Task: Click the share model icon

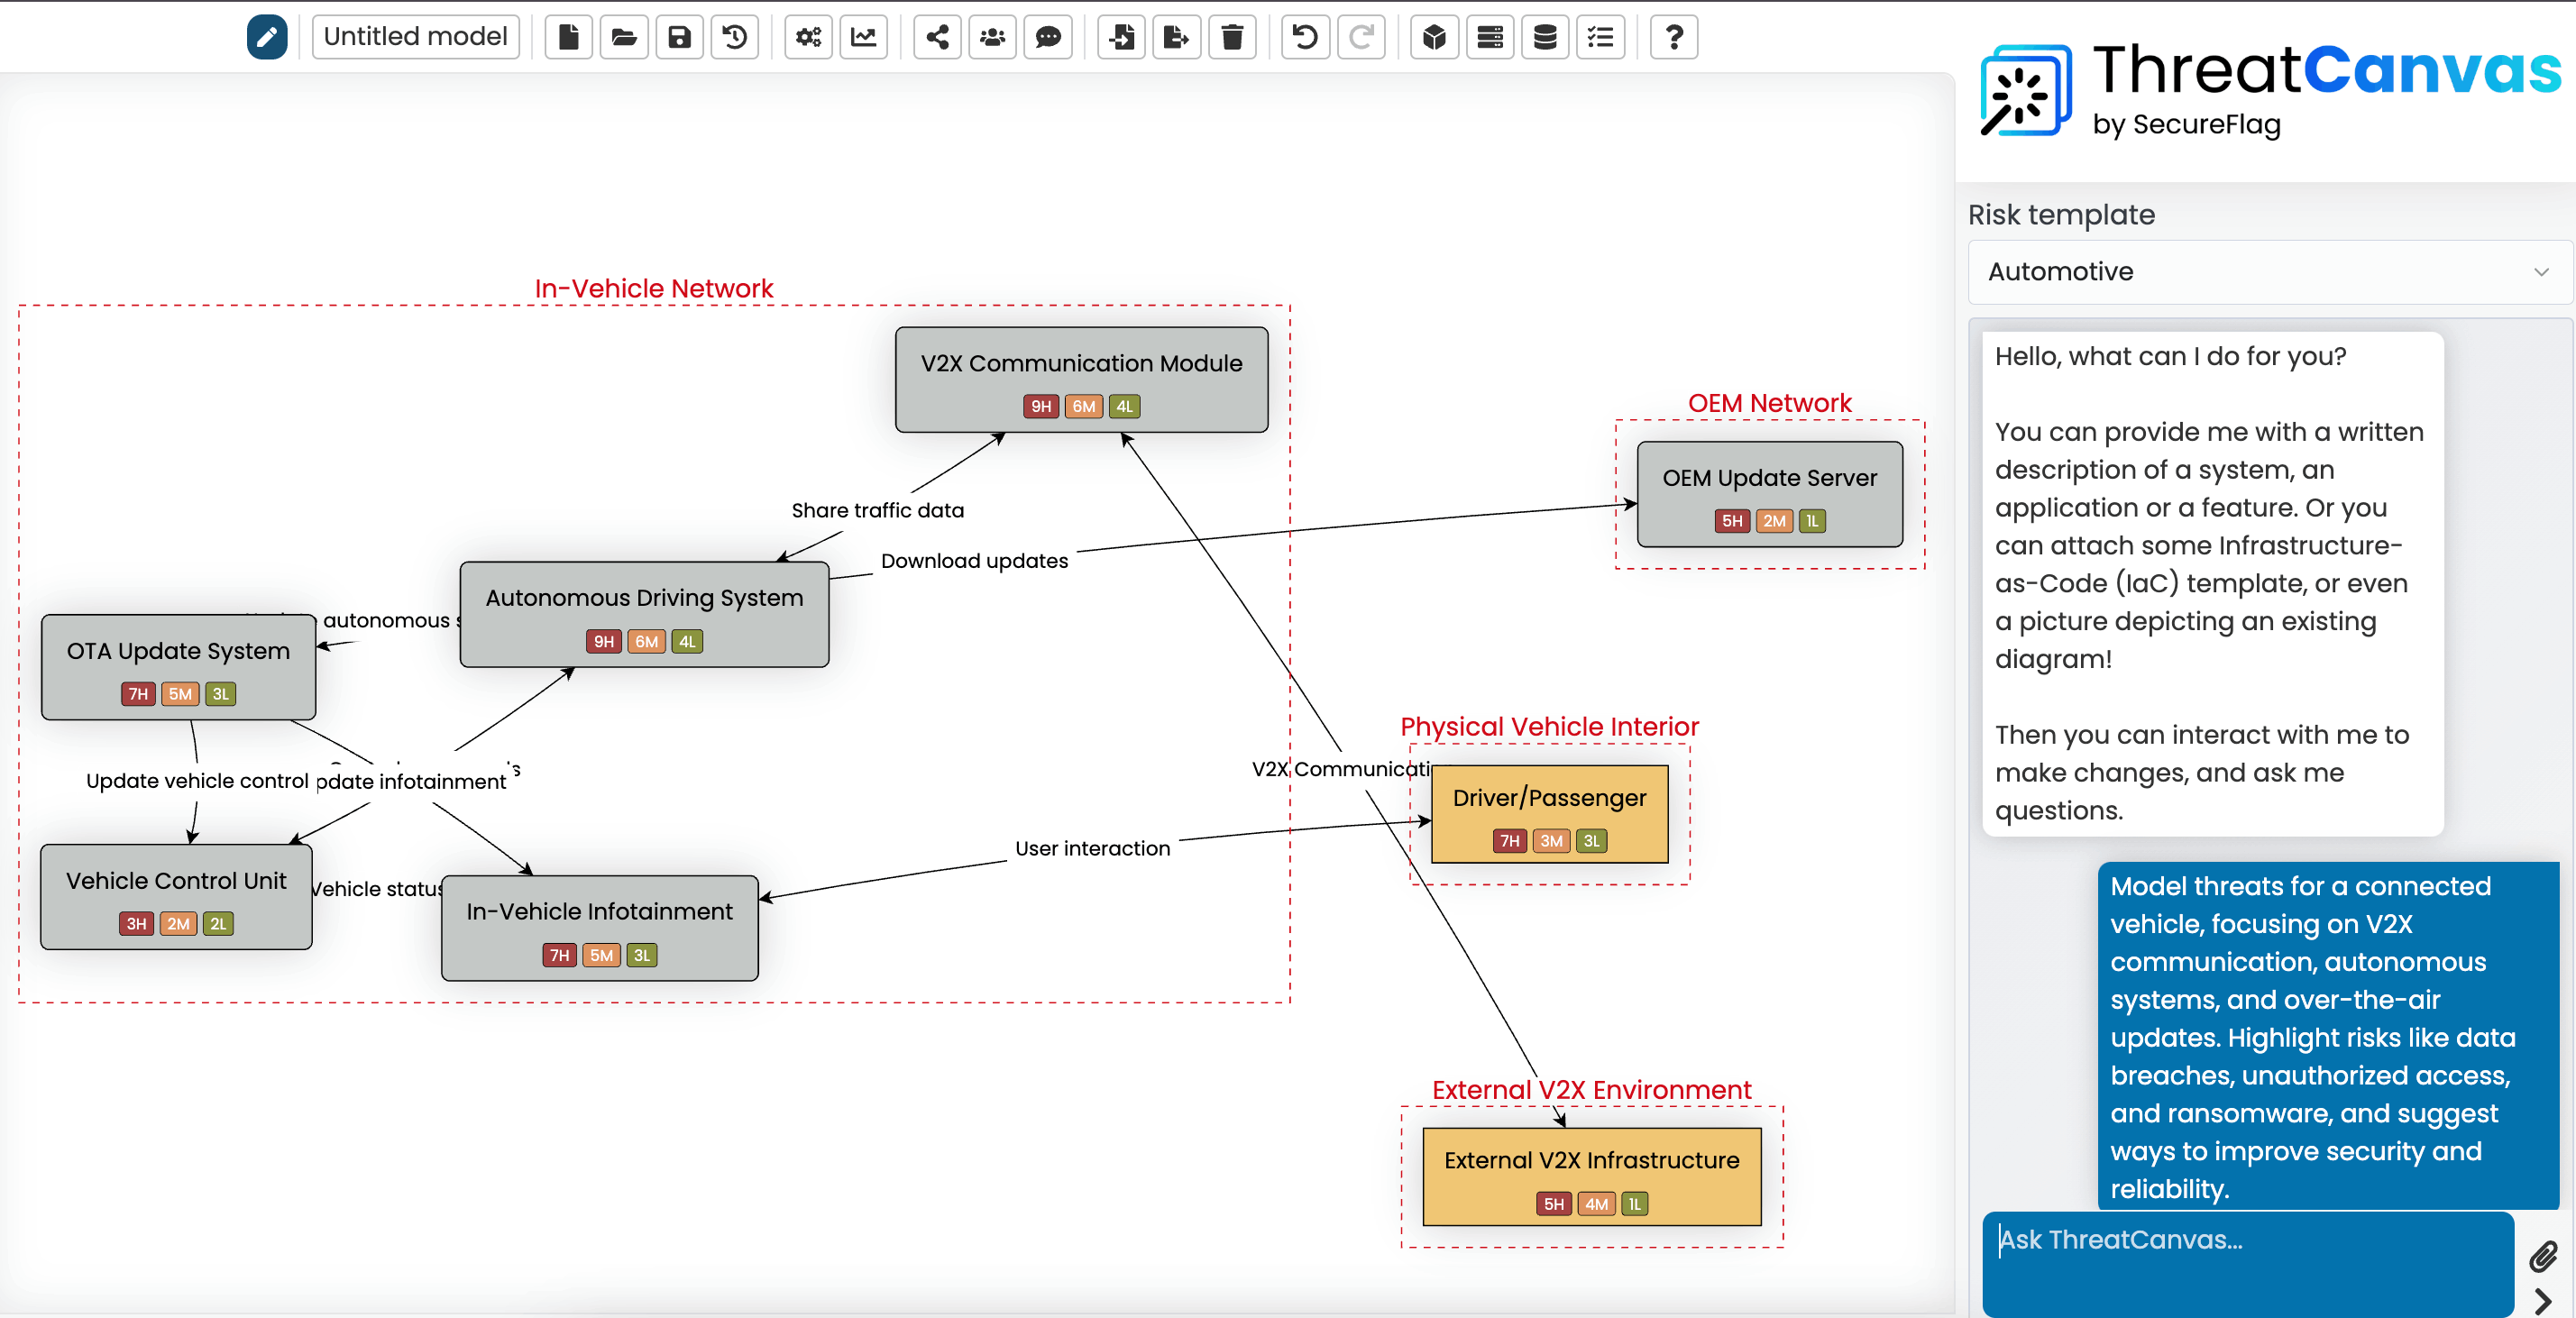Action: pyautogui.click(x=936, y=37)
